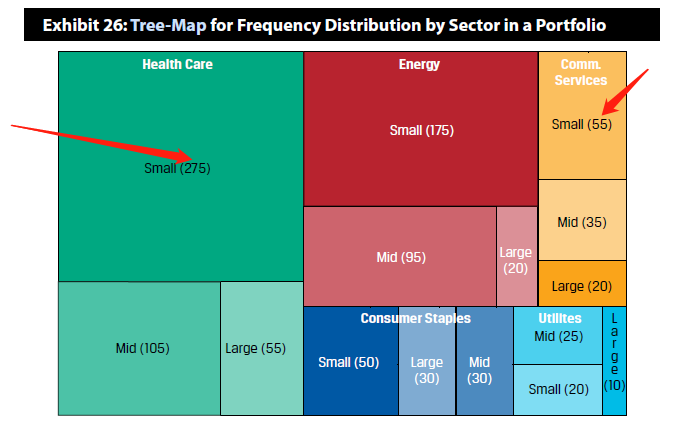
Task: Click the Consumer Staples Large (30) tile
Action: [x=427, y=361]
